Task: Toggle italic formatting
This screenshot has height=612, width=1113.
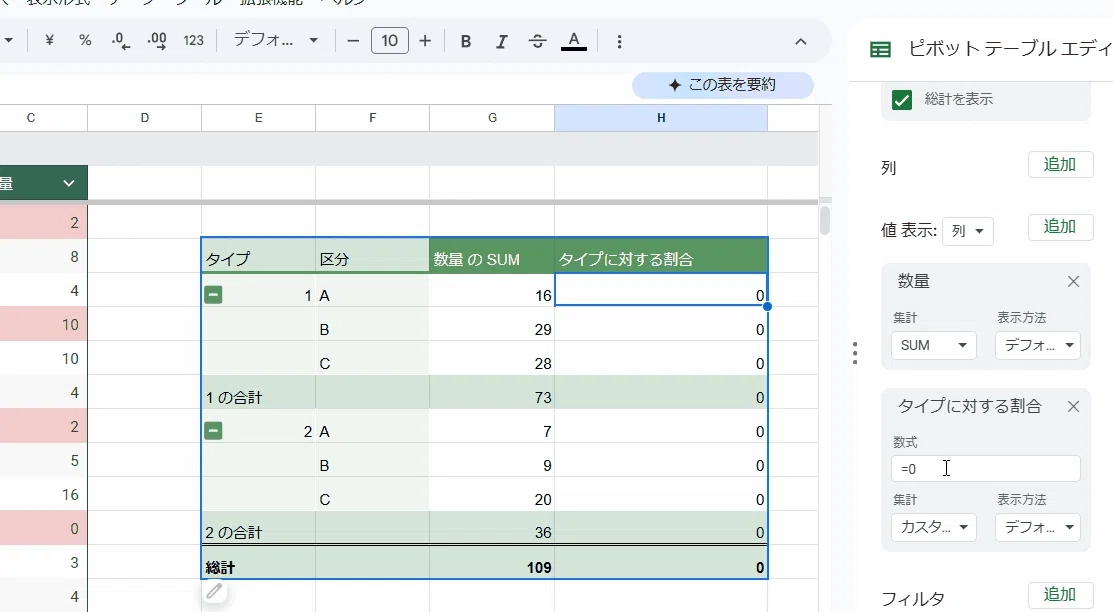Action: pos(502,41)
